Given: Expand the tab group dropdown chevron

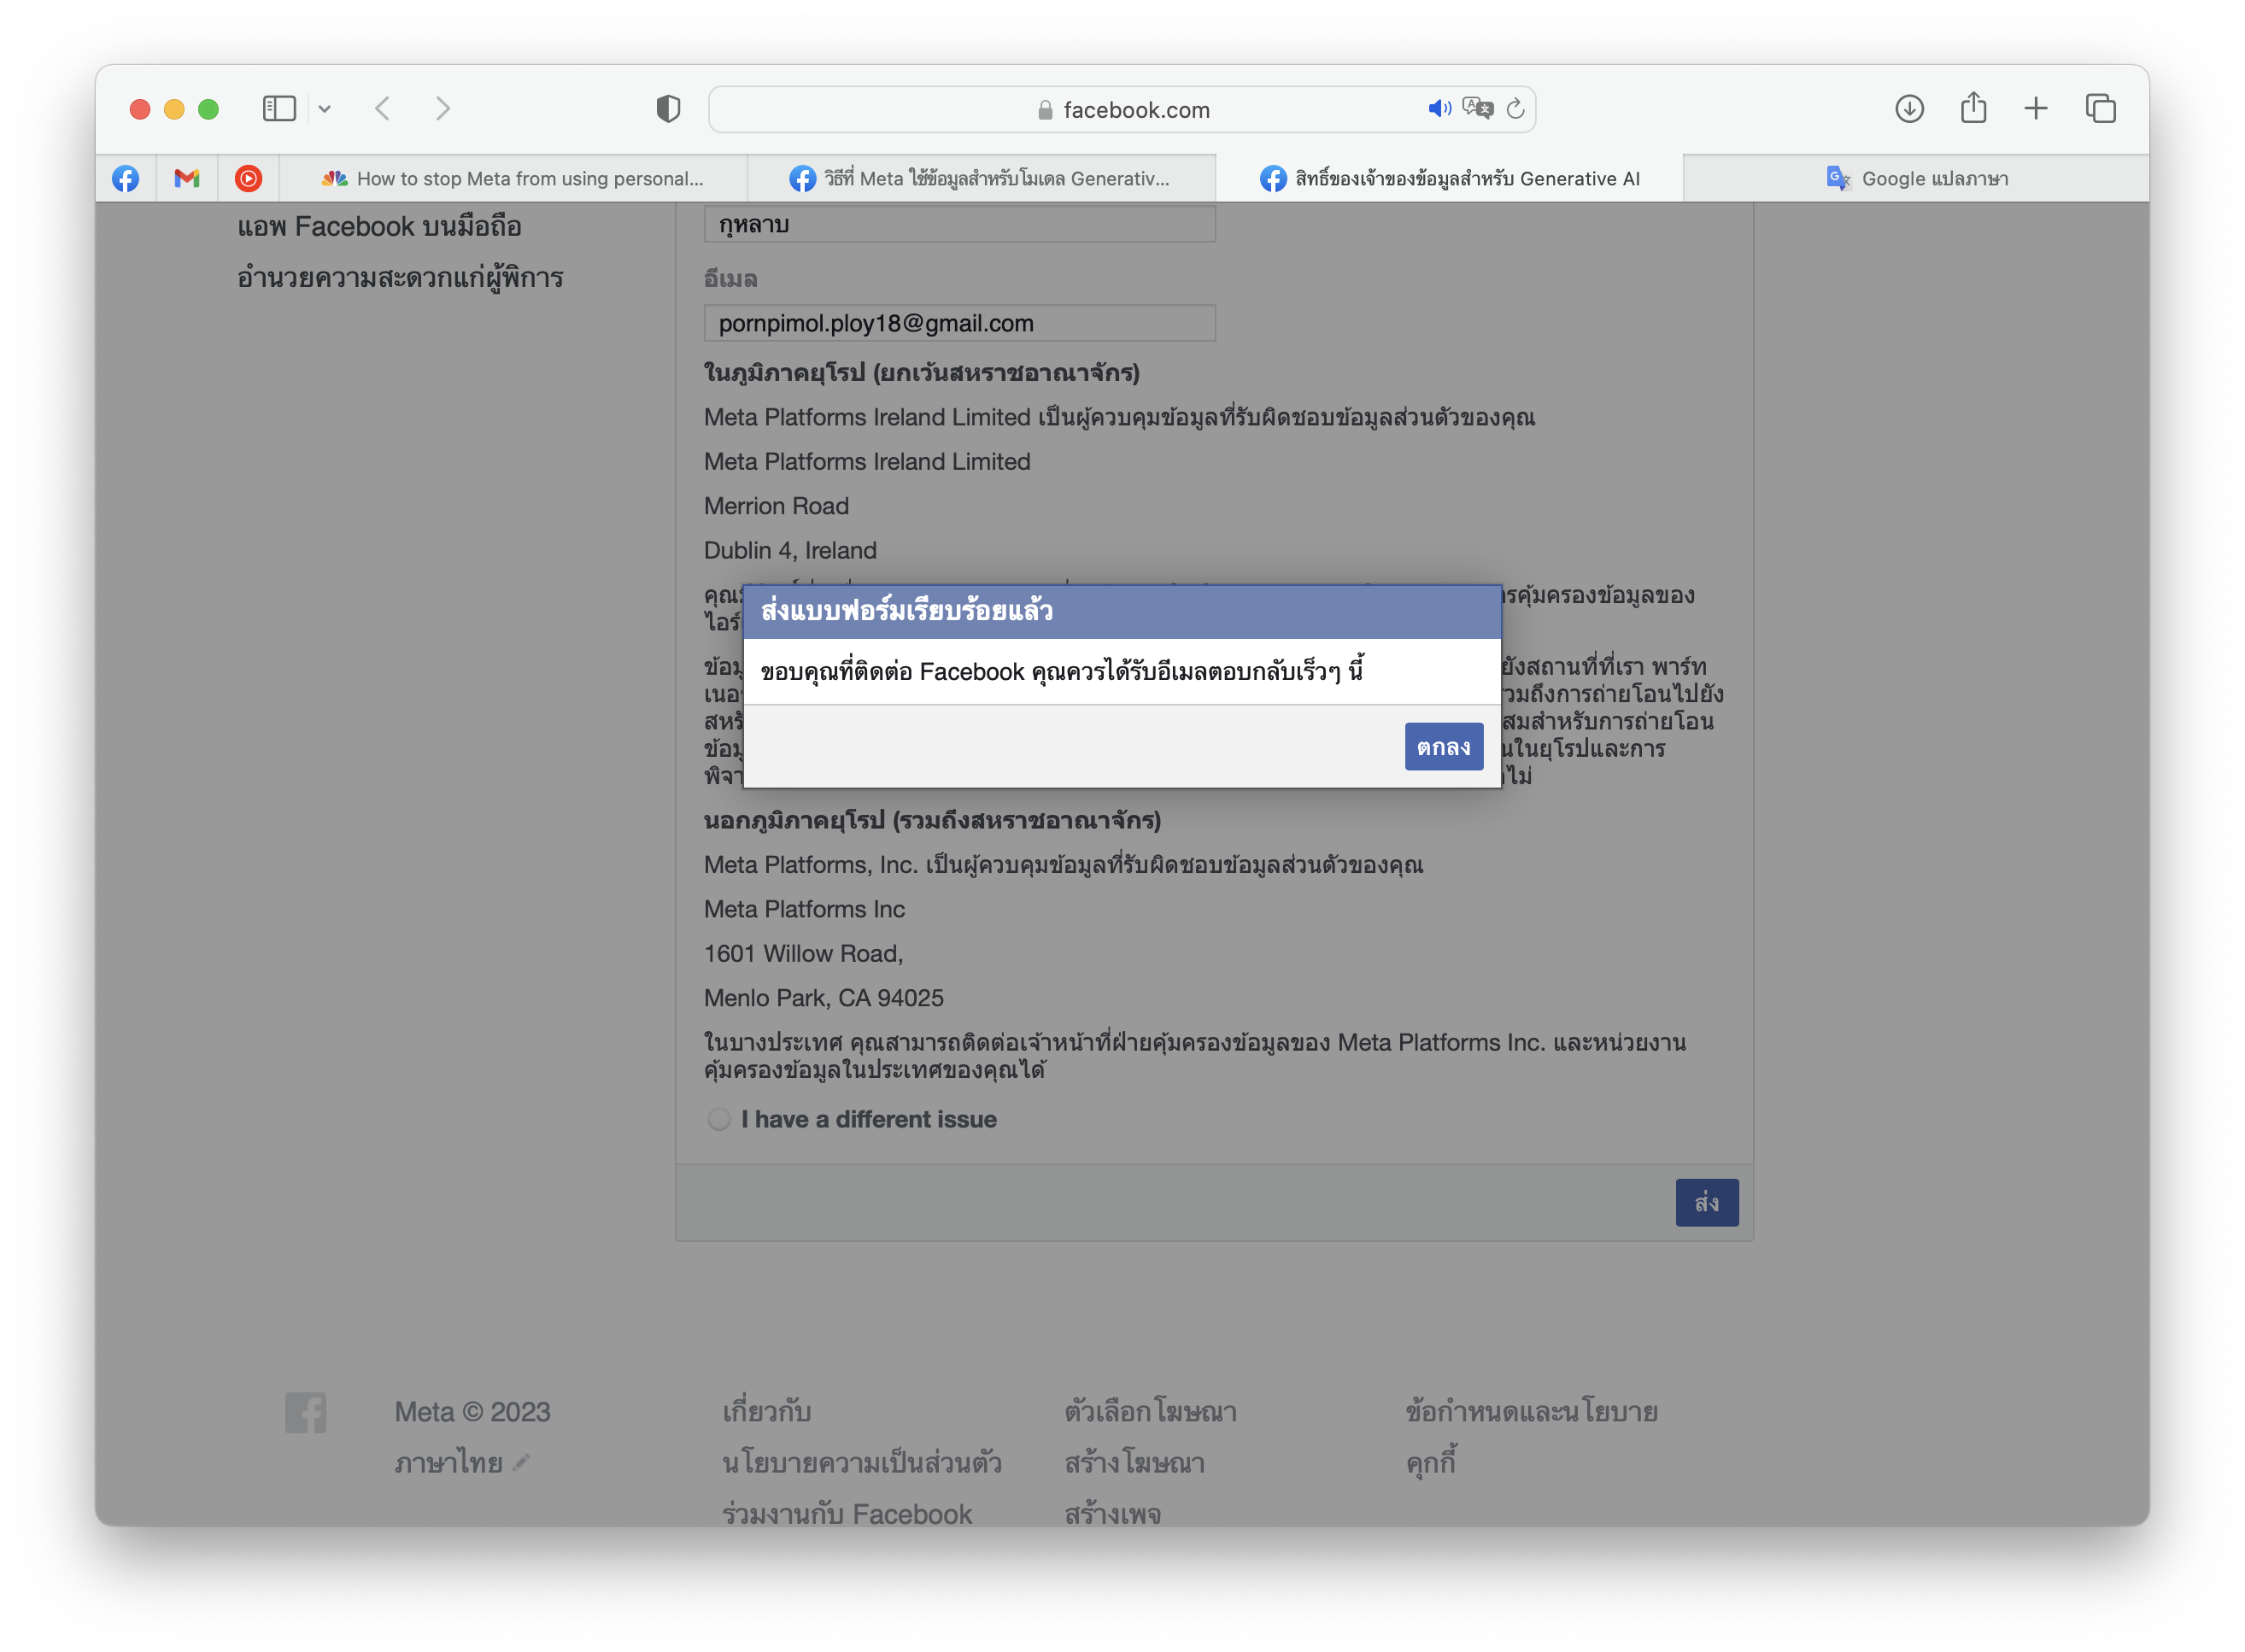Looking at the screenshot, I should [325, 108].
